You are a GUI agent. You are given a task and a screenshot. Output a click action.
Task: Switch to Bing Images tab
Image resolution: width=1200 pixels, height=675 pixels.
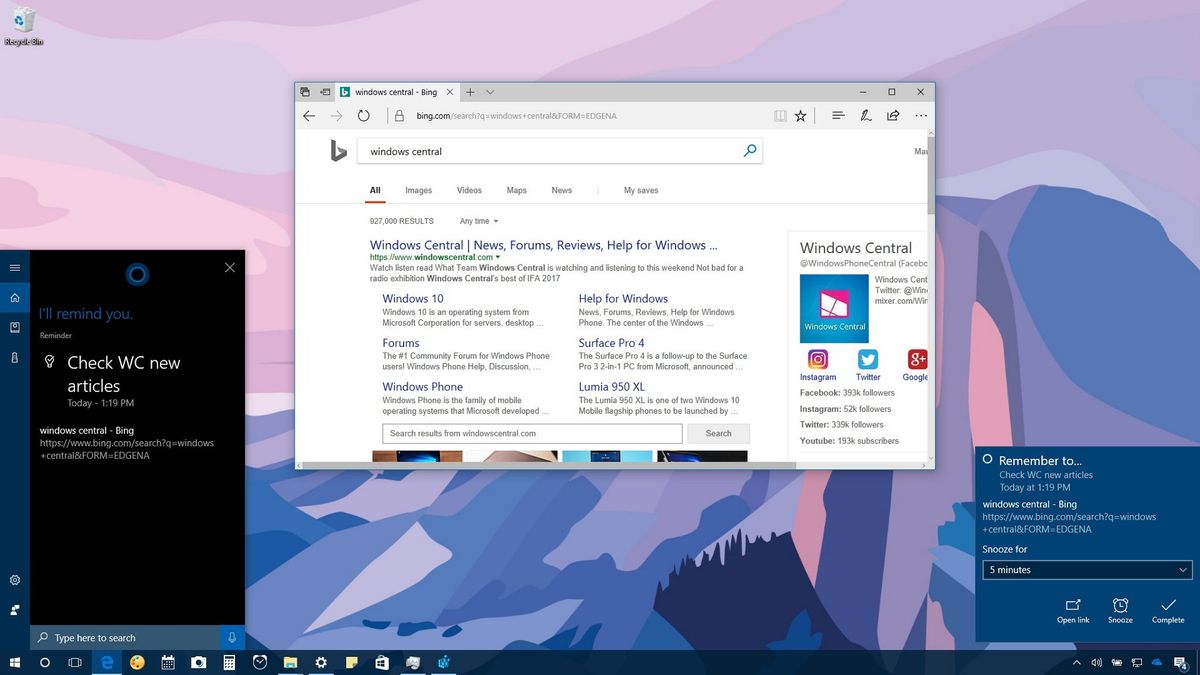(419, 190)
